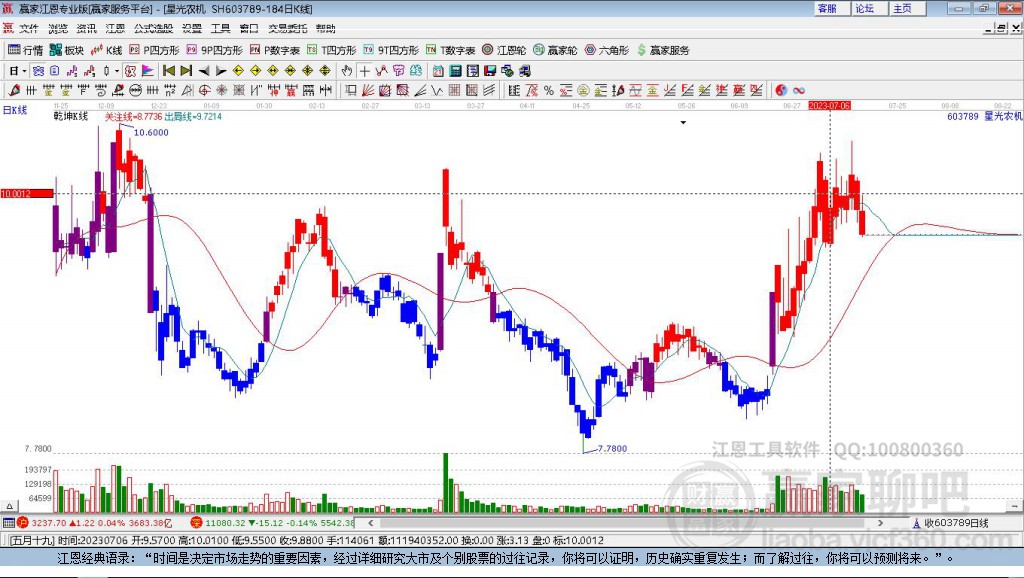This screenshot has width=1024, height=578.
Task: Open the 帮助 menu
Action: click(x=325, y=28)
